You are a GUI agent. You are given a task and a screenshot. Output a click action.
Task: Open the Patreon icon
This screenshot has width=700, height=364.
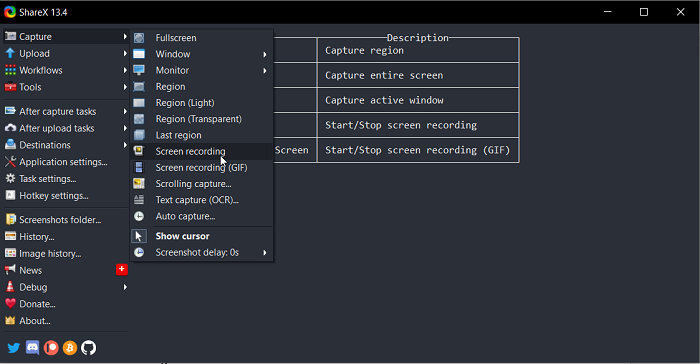(x=51, y=347)
